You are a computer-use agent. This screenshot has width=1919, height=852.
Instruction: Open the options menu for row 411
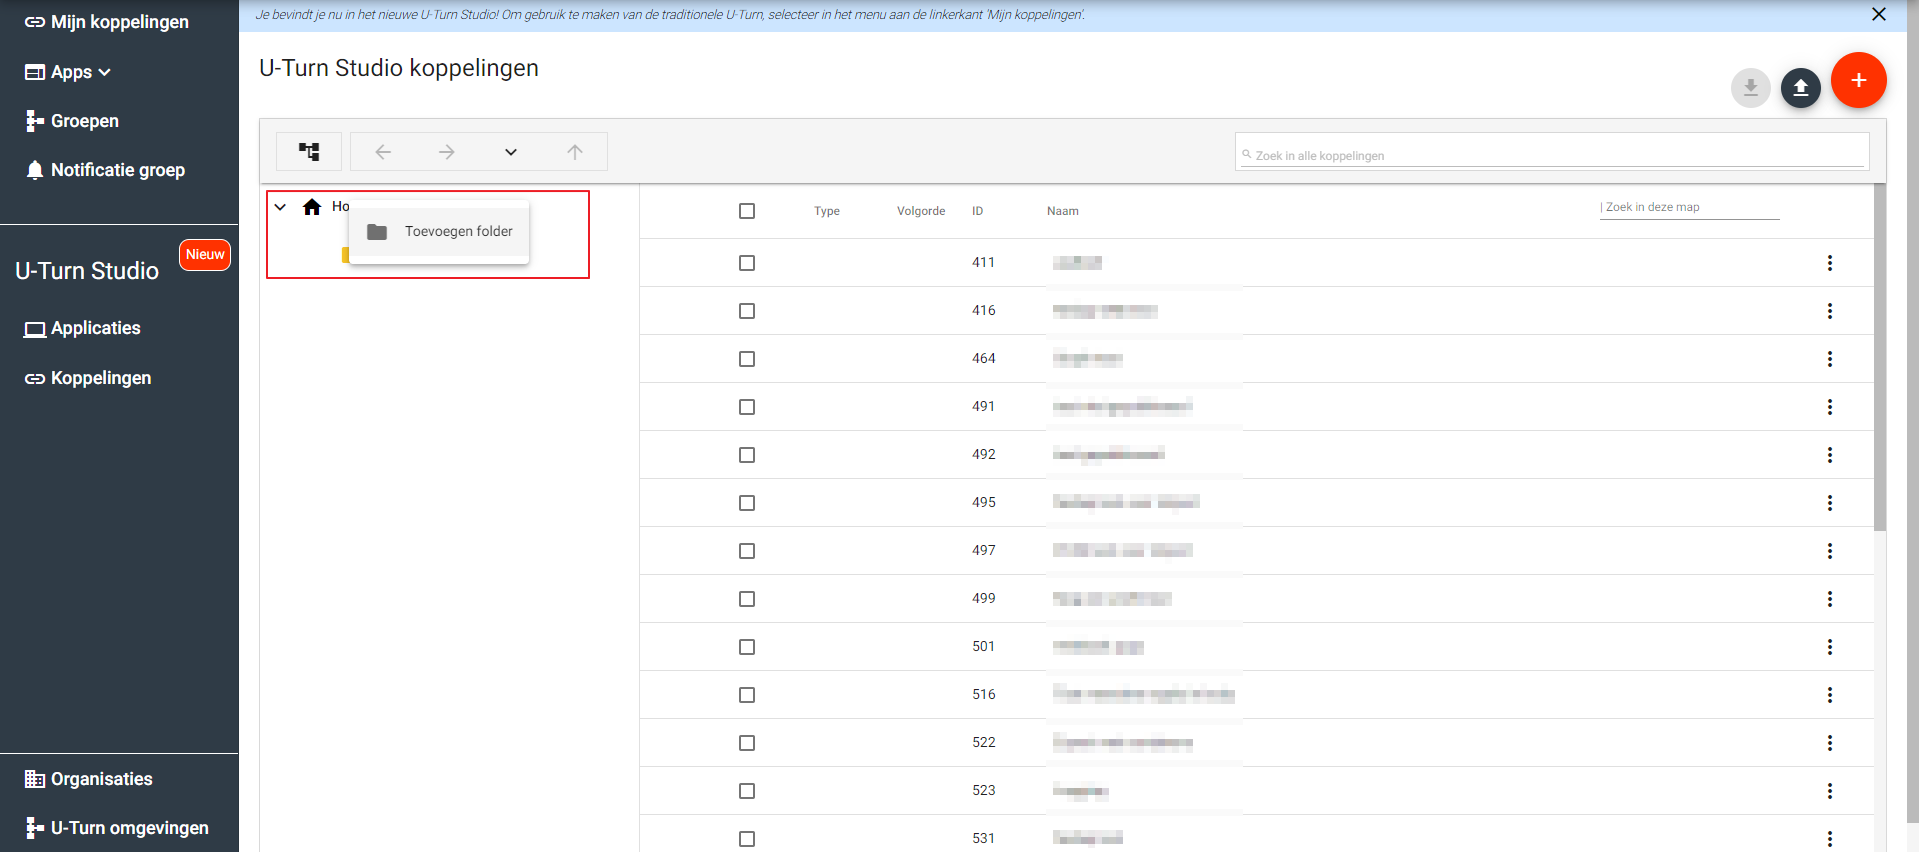coord(1829,263)
